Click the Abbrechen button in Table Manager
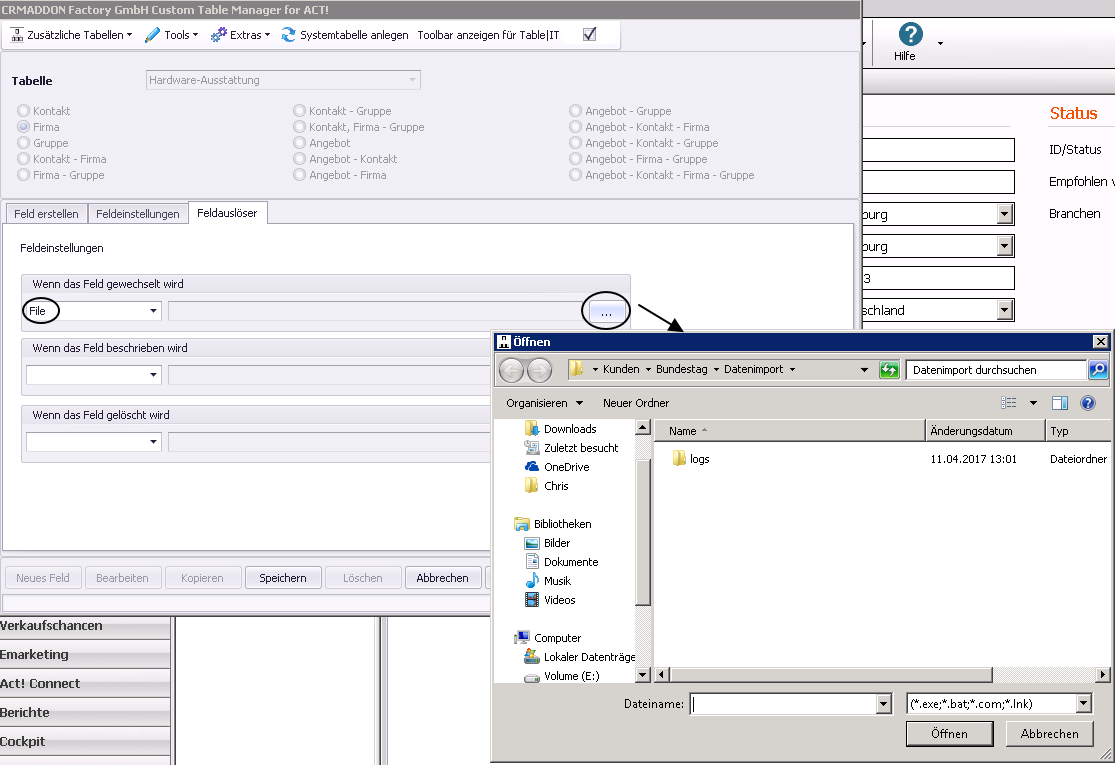Screen dimensions: 1115x765 coord(442,578)
